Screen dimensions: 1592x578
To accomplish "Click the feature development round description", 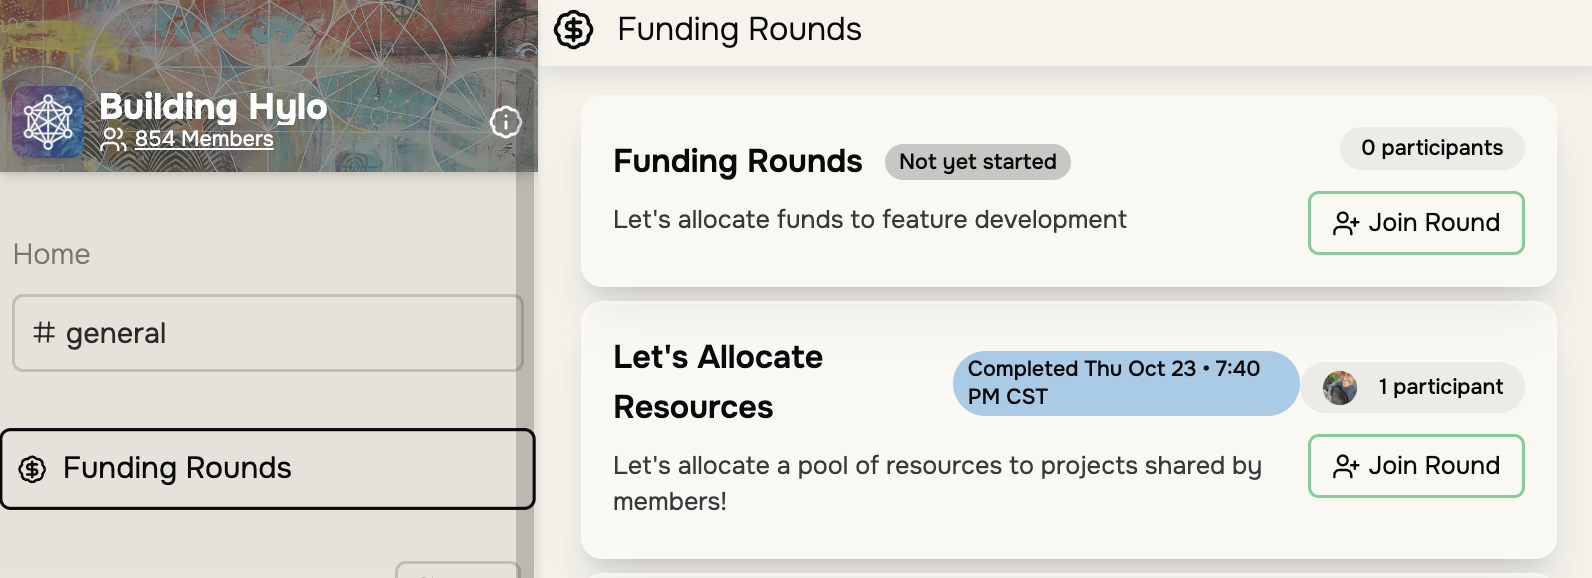I will [869, 220].
